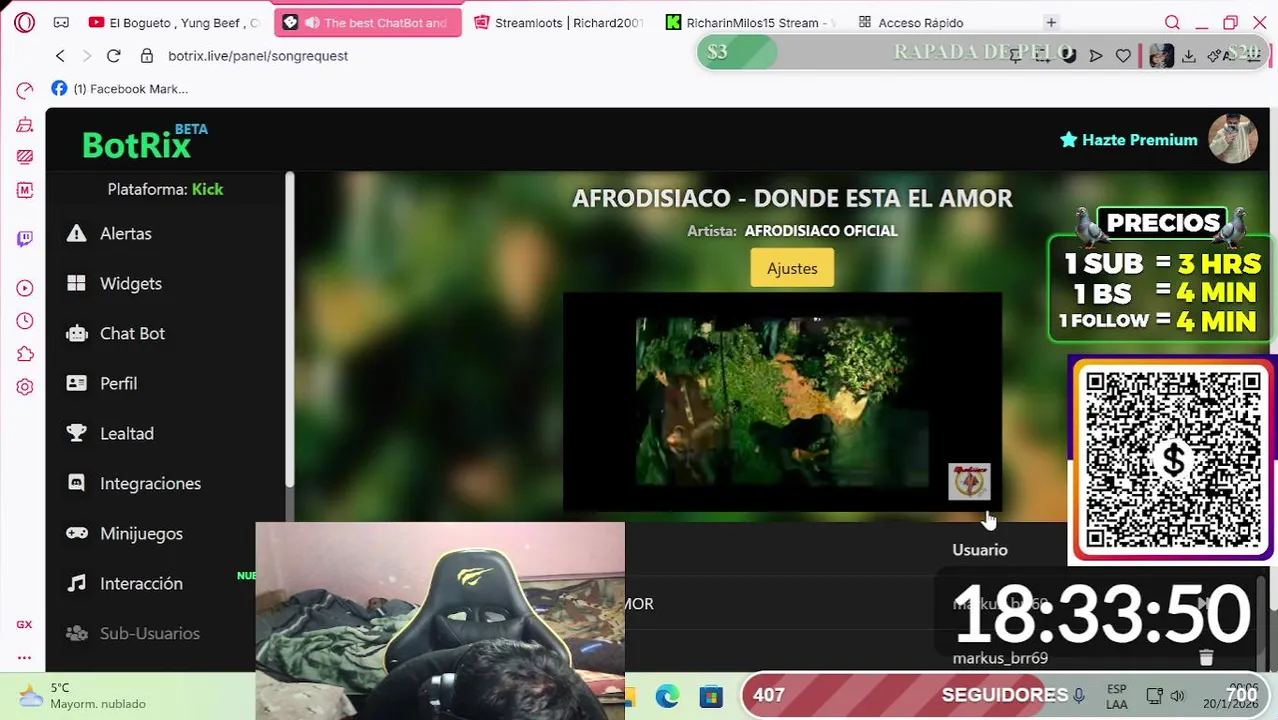Open the Facebook Marketplace bookmark
Screen dimensions: 1278x720
click(120, 89)
